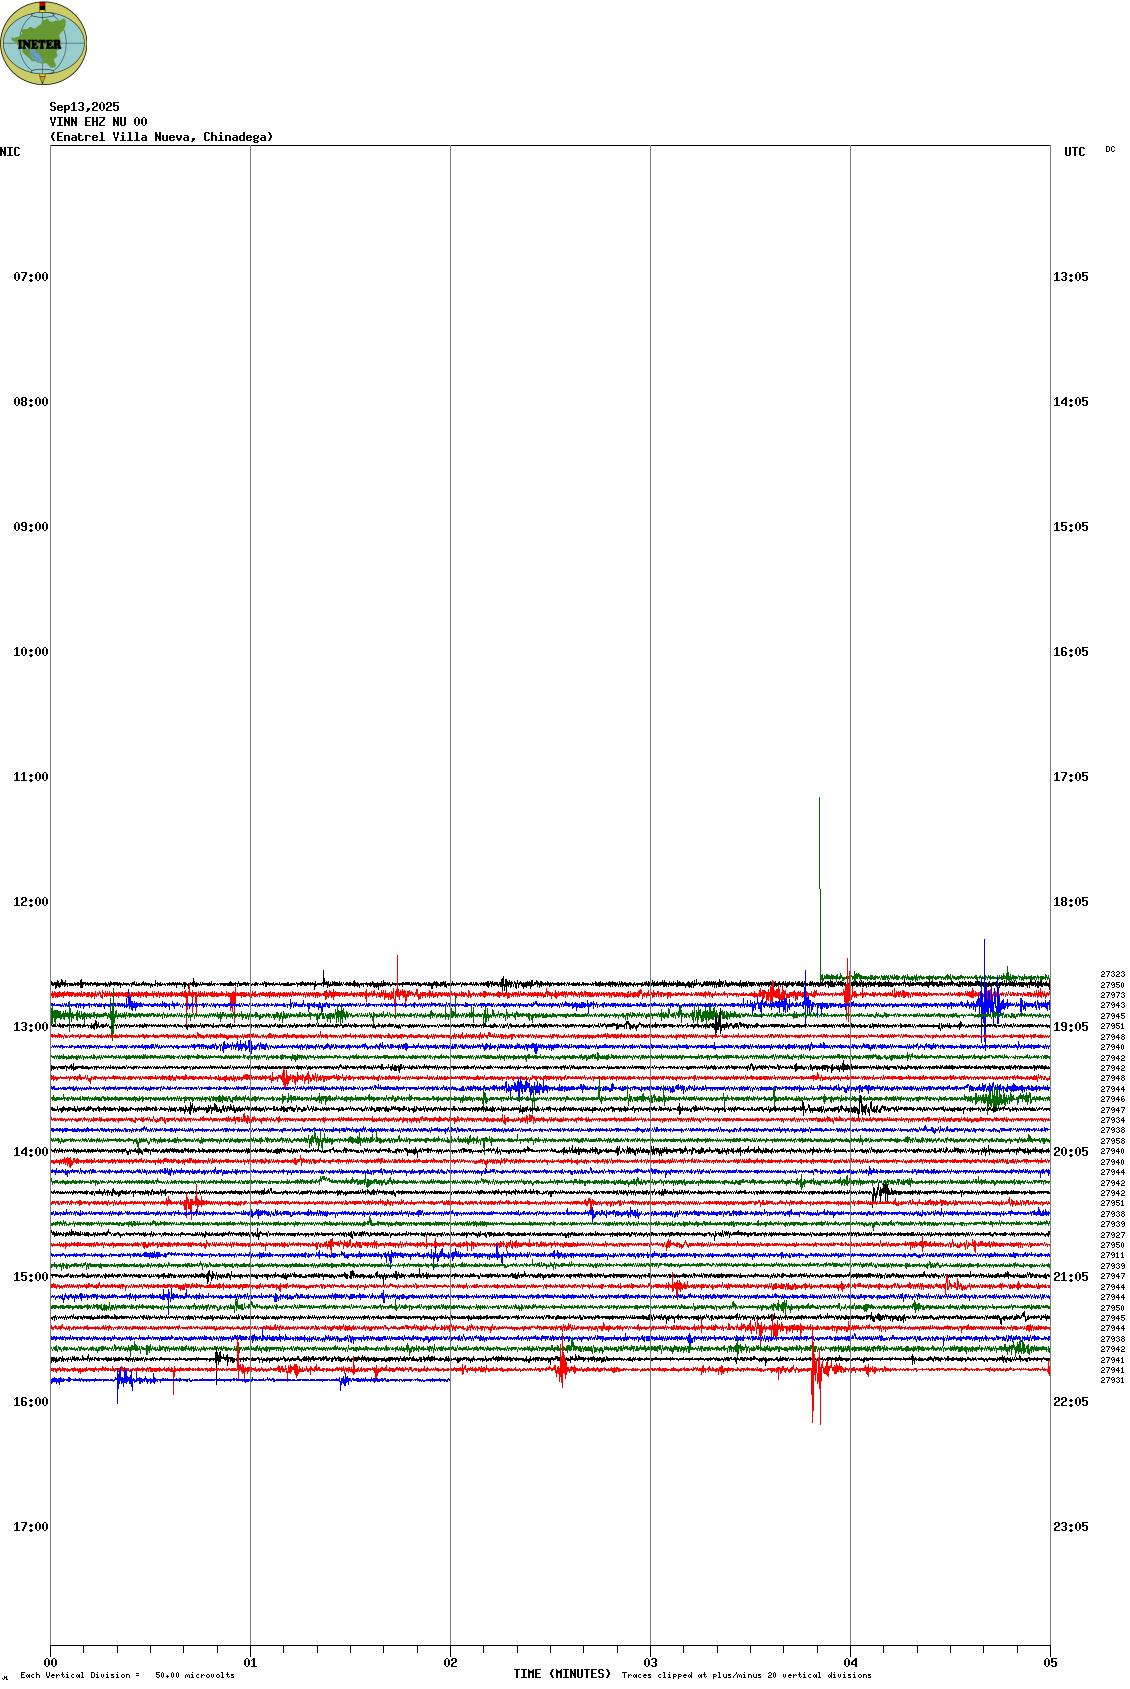Click the 07:00 local time marker
The height and width of the screenshot is (1689, 1130).
(30, 277)
